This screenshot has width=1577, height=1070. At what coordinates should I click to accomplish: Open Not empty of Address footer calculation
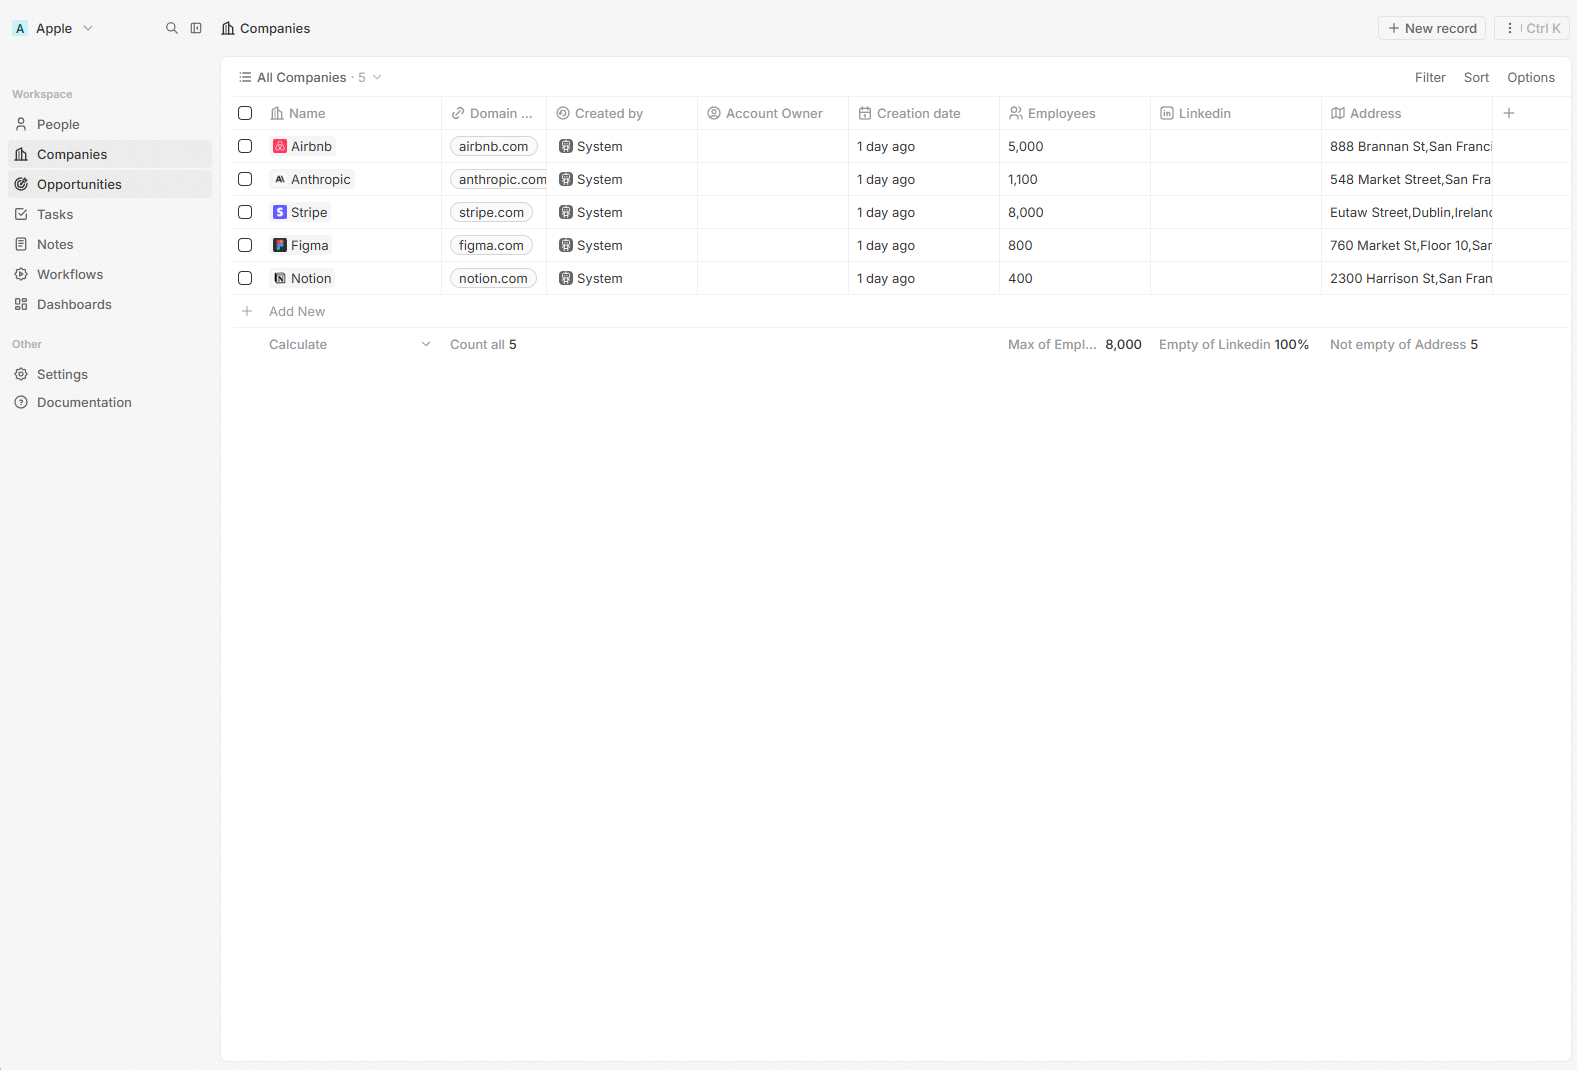coord(1404,344)
